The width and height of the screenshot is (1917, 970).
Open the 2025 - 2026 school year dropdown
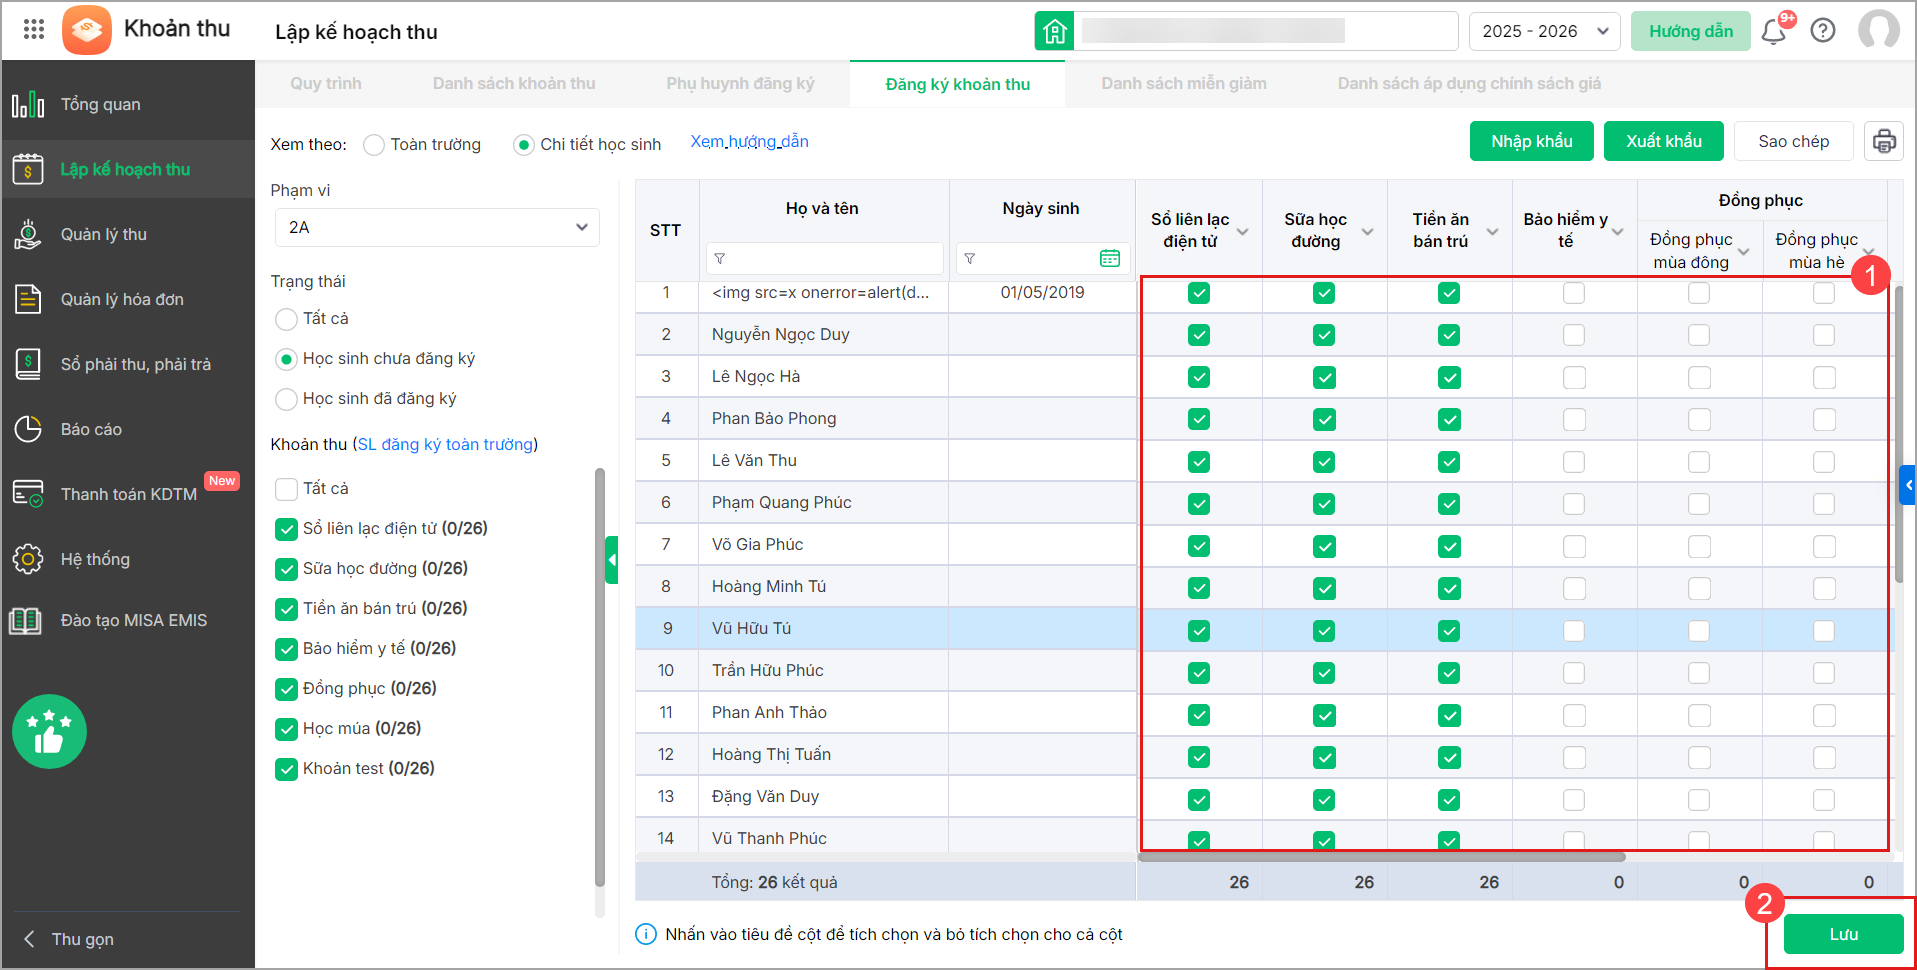tap(1544, 31)
